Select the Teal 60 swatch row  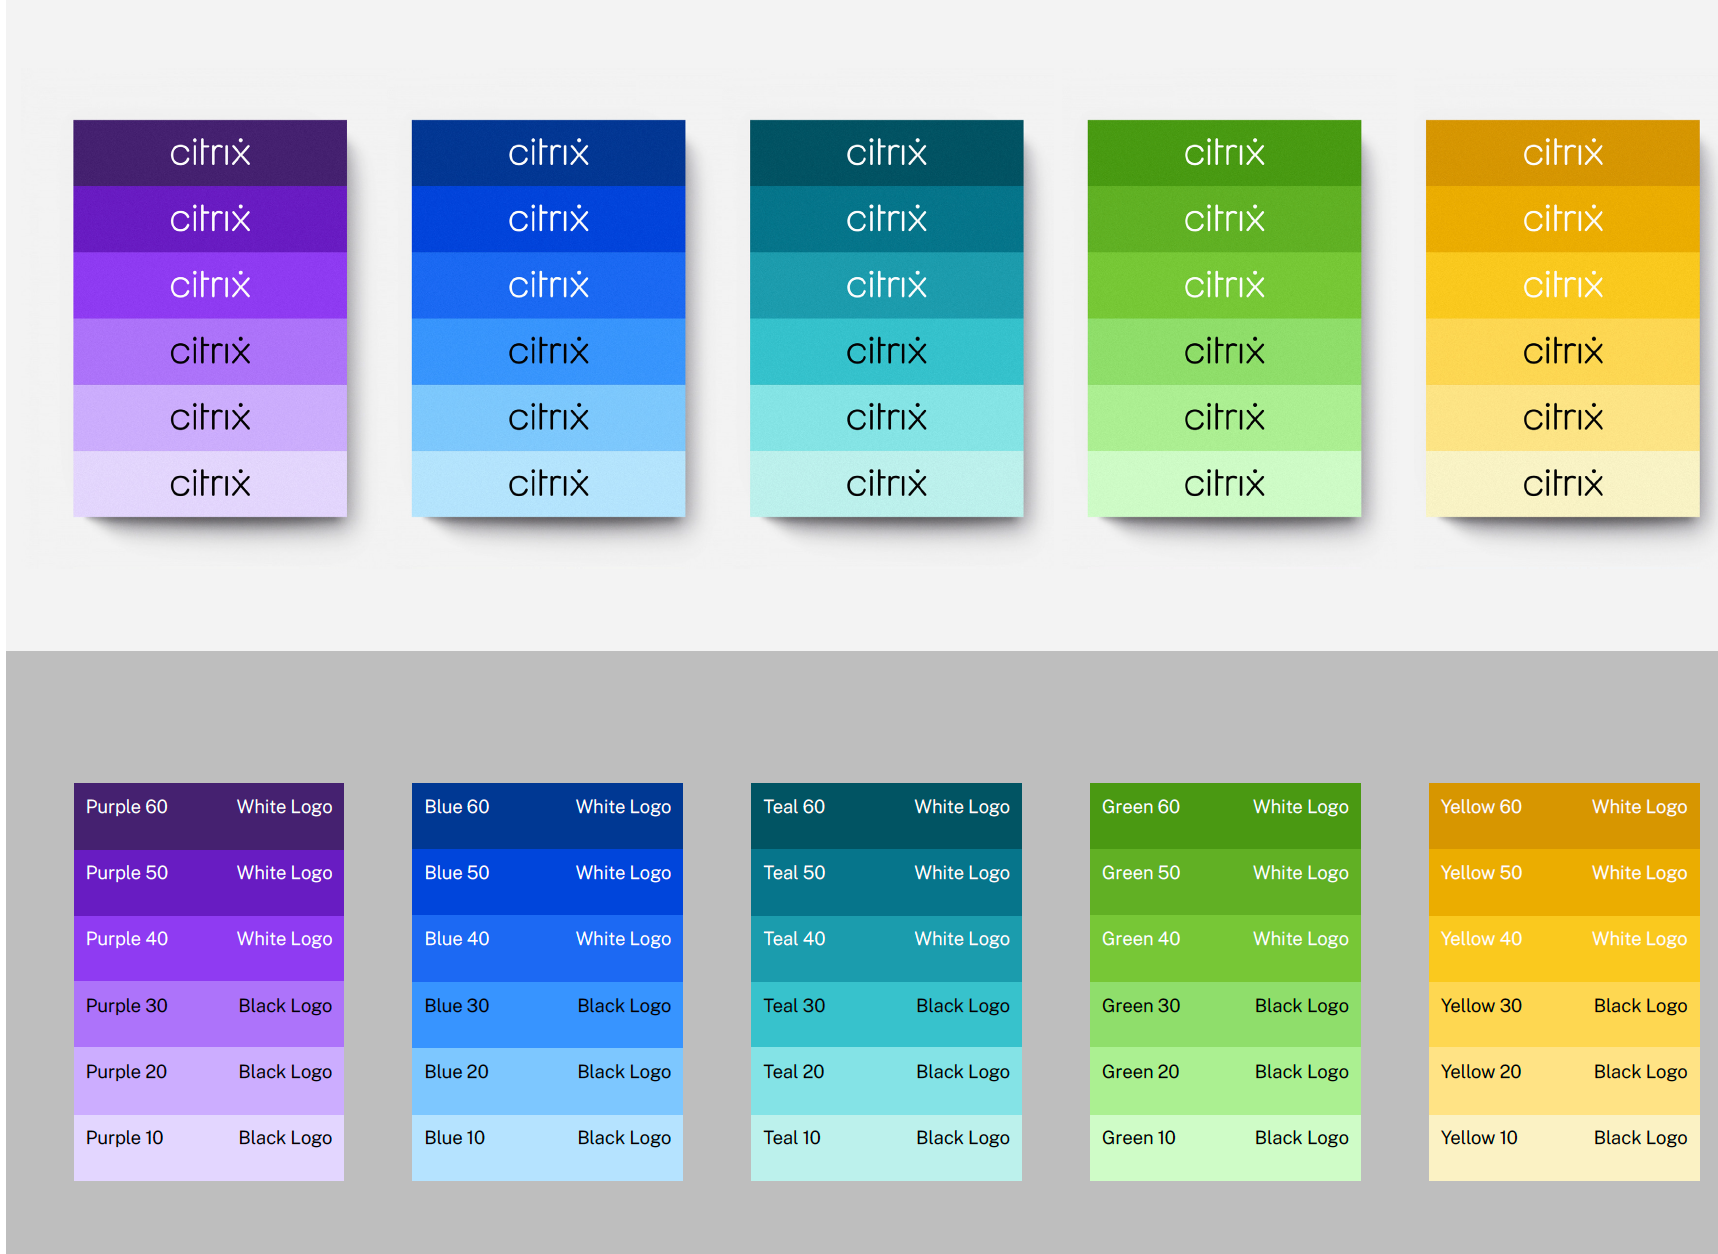coord(886,816)
